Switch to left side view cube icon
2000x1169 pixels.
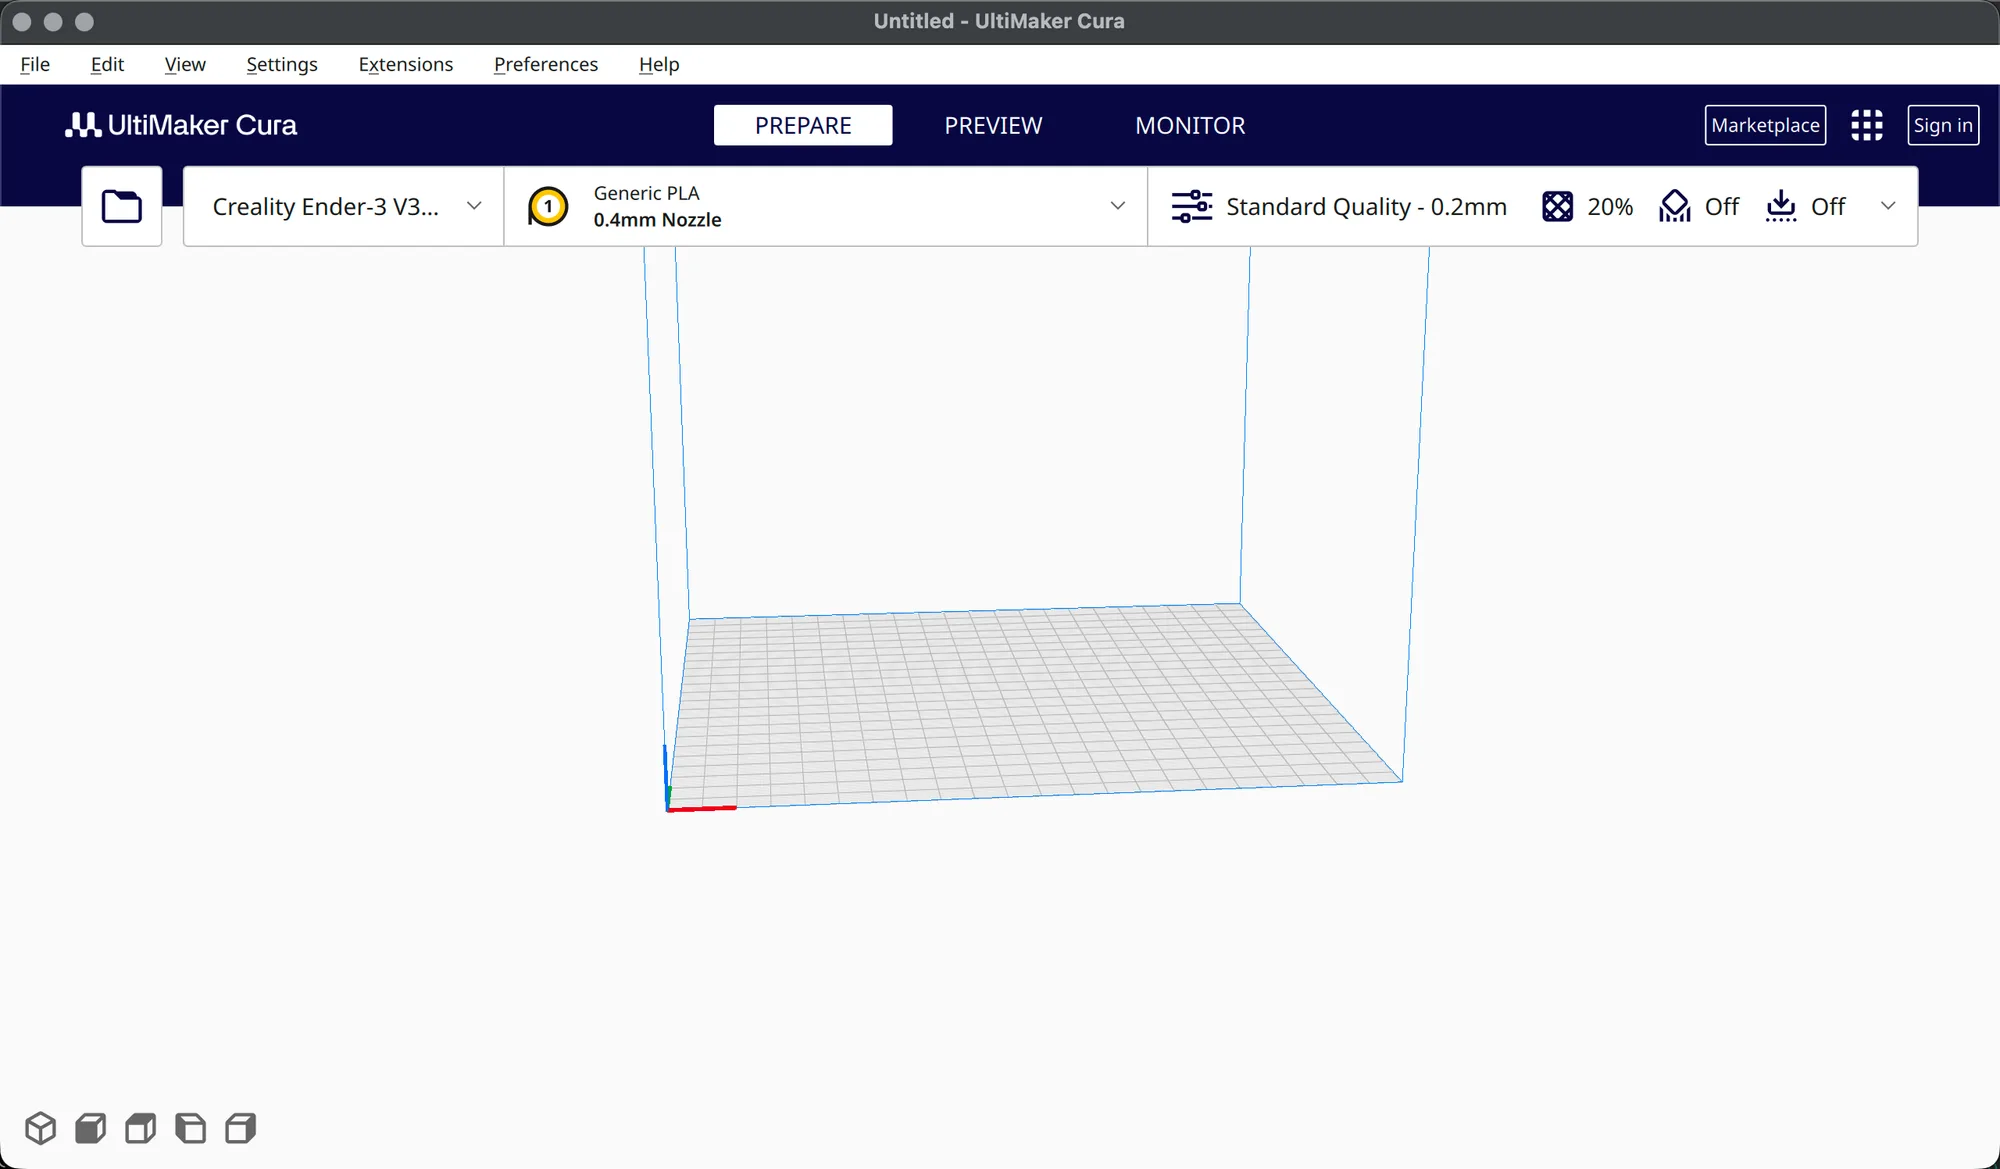point(191,1128)
